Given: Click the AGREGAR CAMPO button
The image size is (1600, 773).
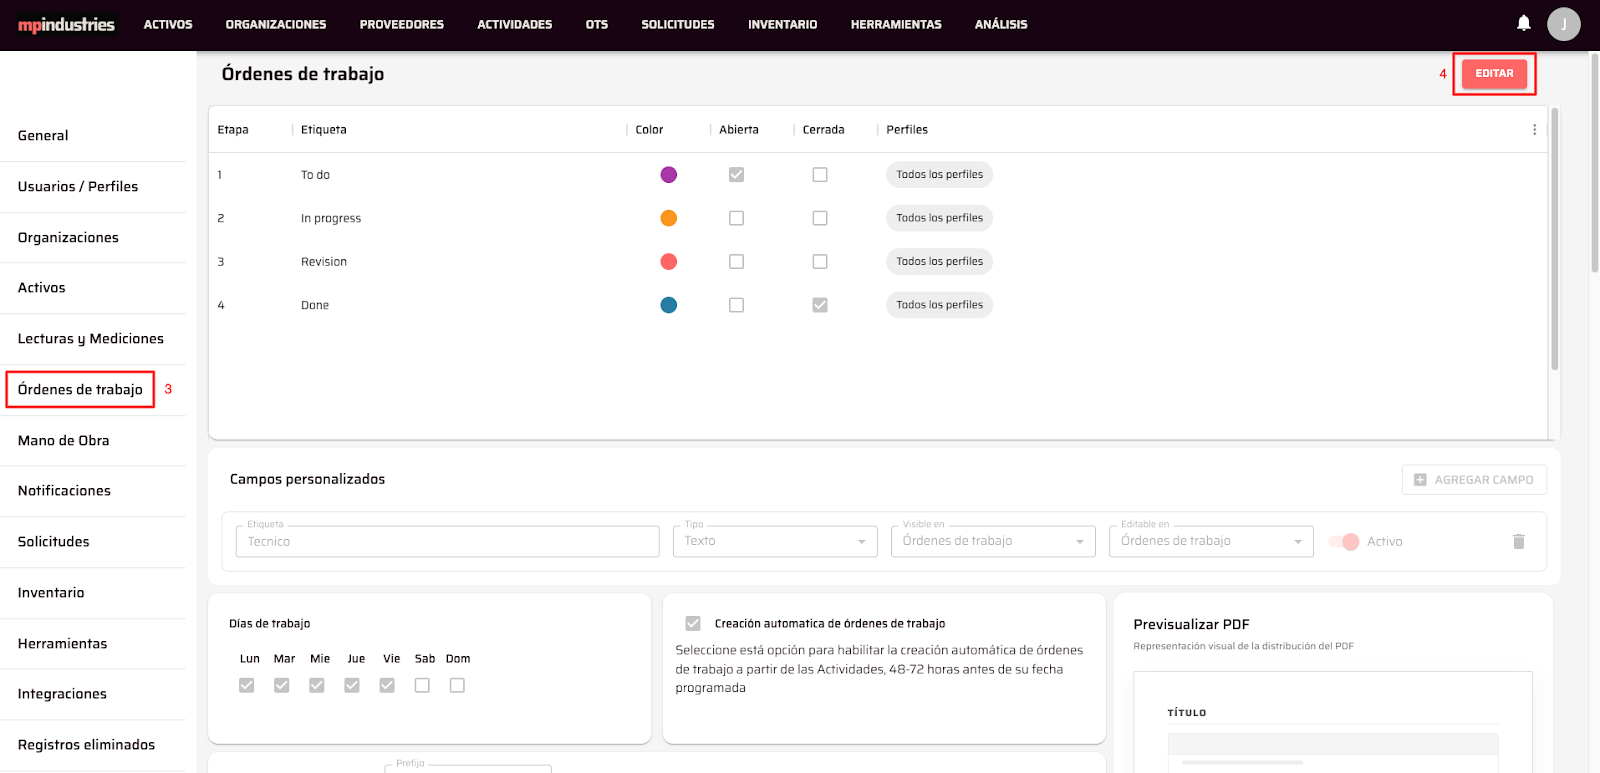Looking at the screenshot, I should tap(1473, 480).
